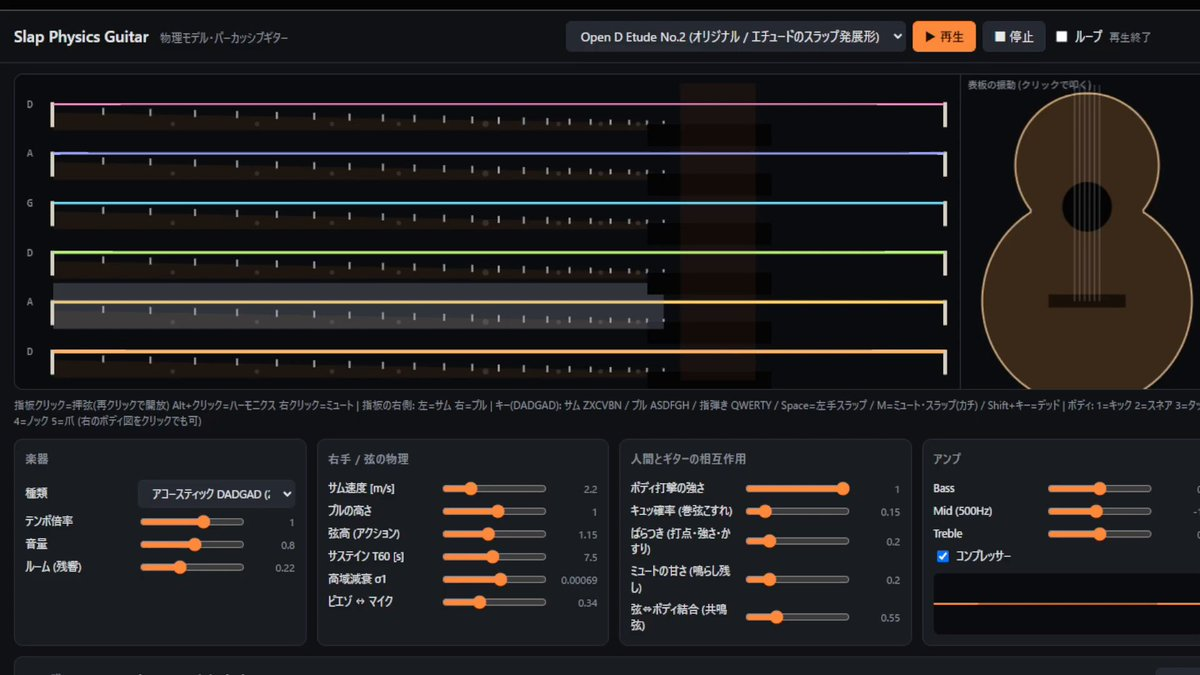Screen dimensions: 1200x675
Task: Open the 種類 instrument type dropdown
Action: 216,493
